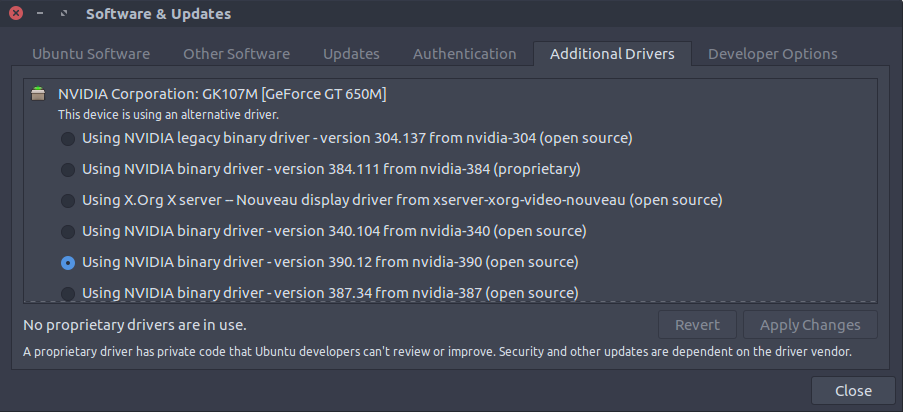Click the proprietary driver explanation paragraph
This screenshot has height=412, width=903.
pos(437,351)
